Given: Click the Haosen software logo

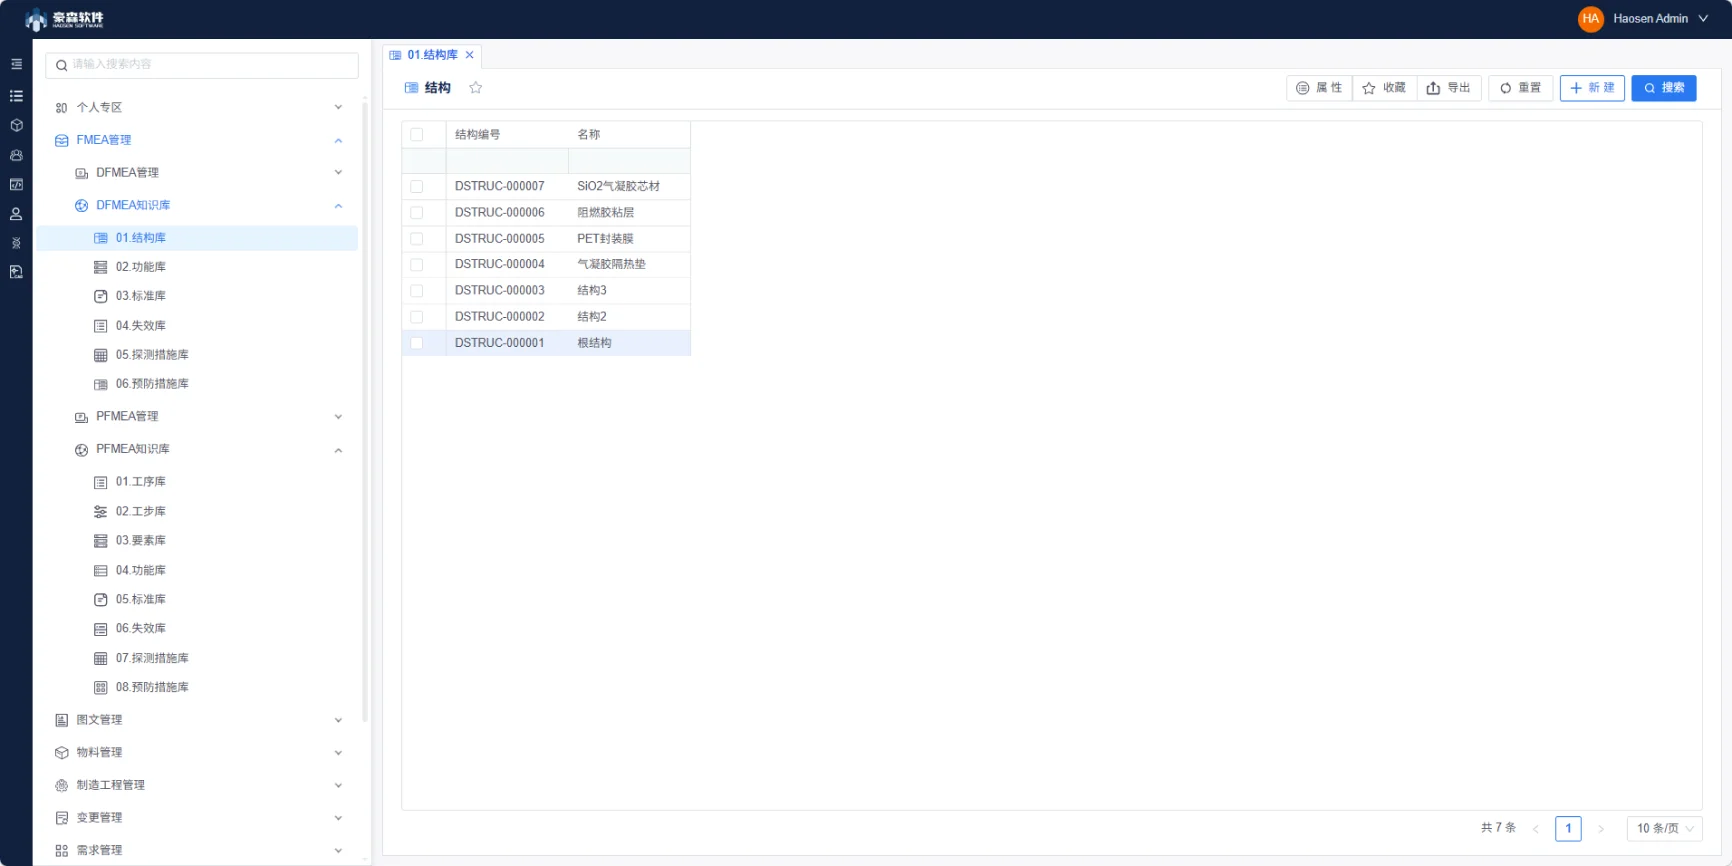Looking at the screenshot, I should 65,19.
